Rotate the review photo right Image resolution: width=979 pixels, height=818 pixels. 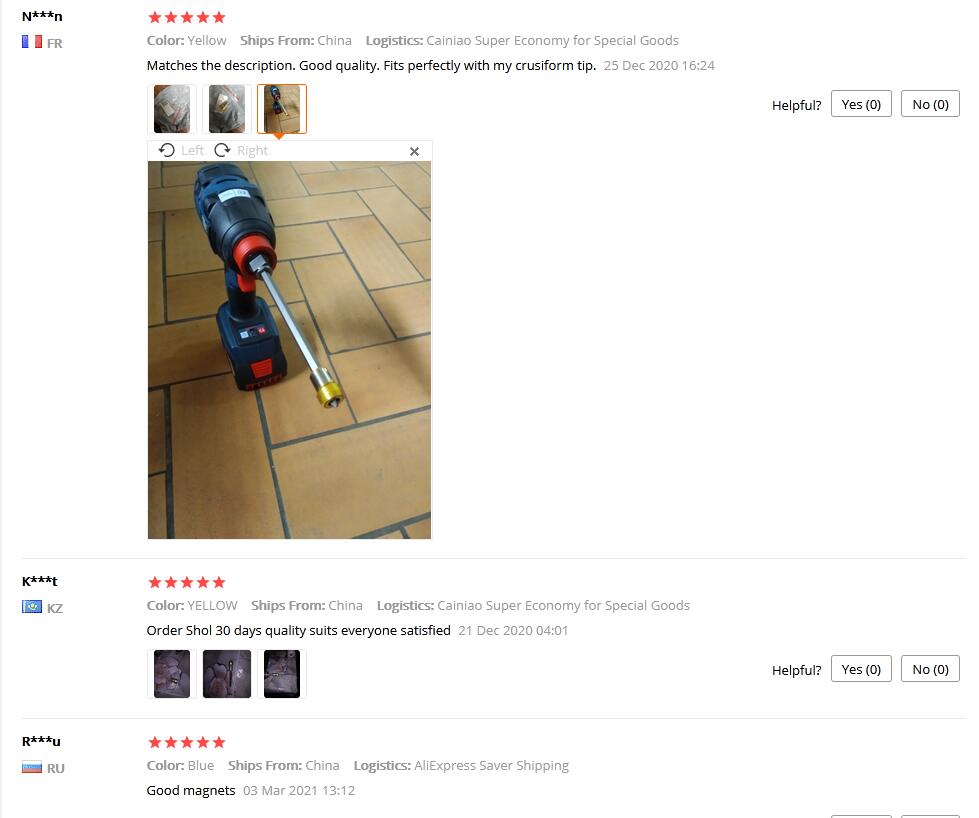coord(241,150)
